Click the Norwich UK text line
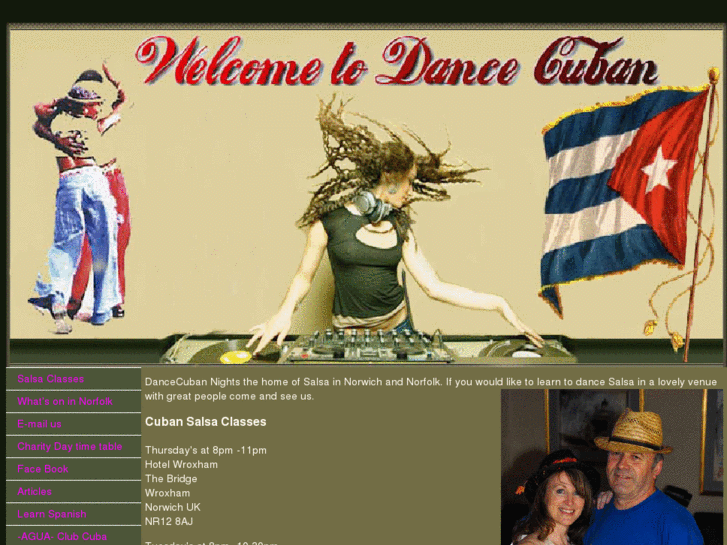Viewport: 727px width, 545px height. [x=172, y=507]
